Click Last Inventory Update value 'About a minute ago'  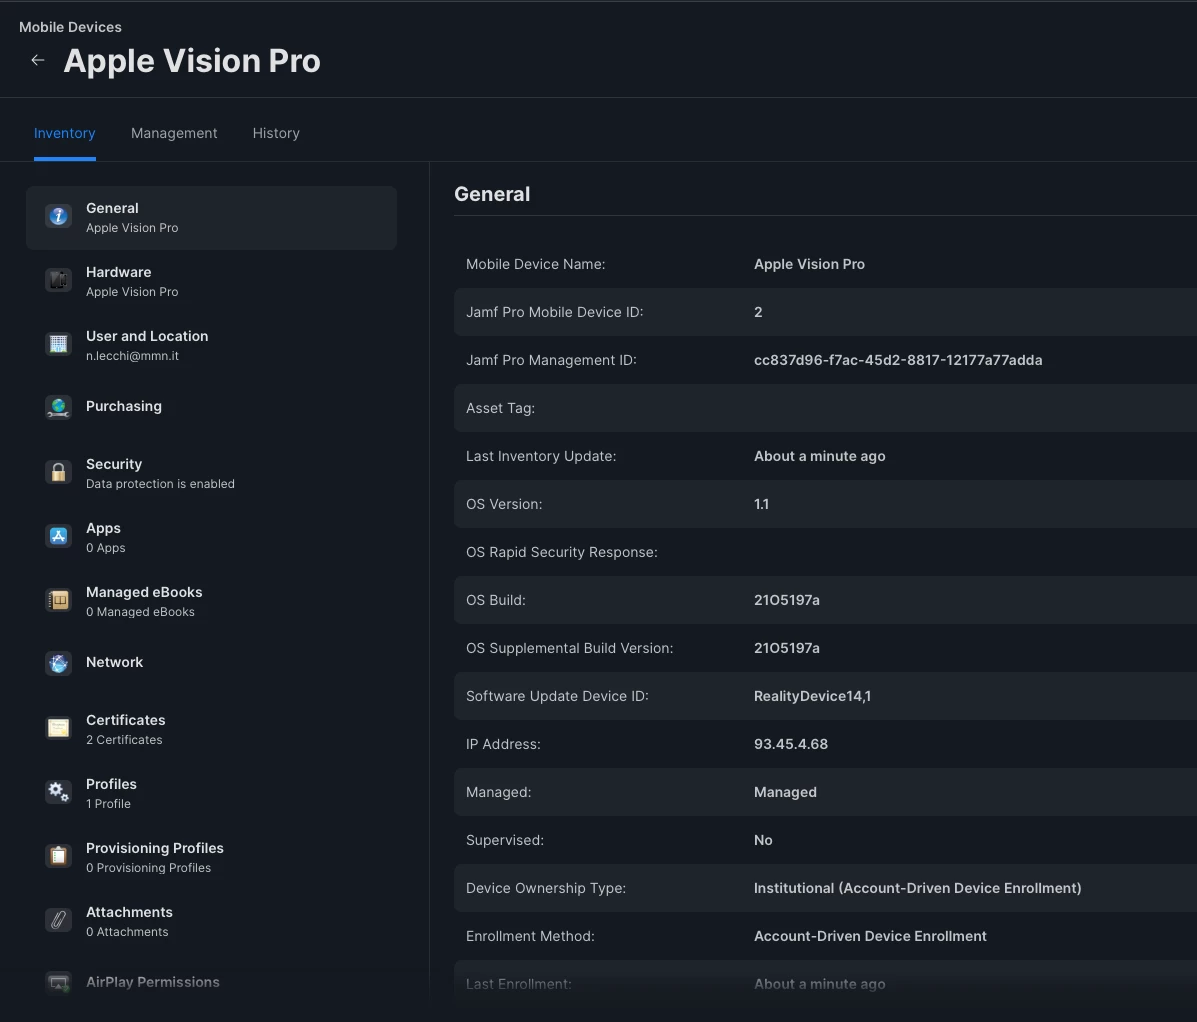[819, 456]
